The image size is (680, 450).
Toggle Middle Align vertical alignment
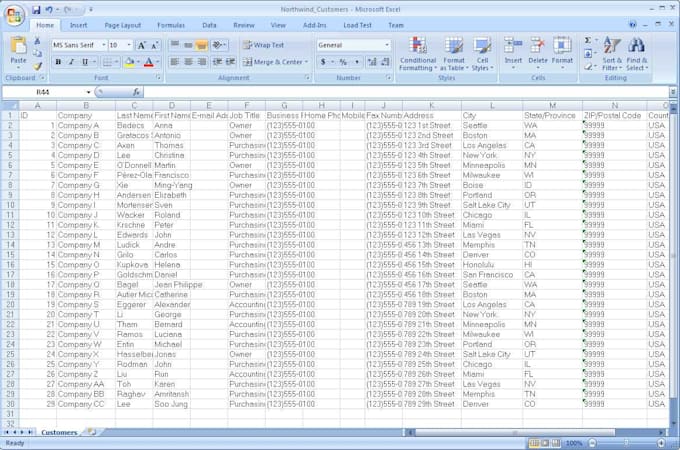click(188, 45)
